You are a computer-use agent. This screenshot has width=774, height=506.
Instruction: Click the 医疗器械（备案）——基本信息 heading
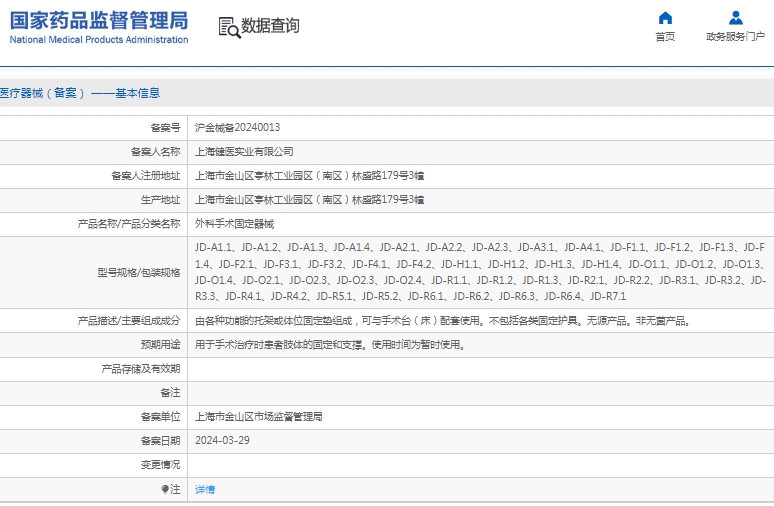tap(80, 93)
